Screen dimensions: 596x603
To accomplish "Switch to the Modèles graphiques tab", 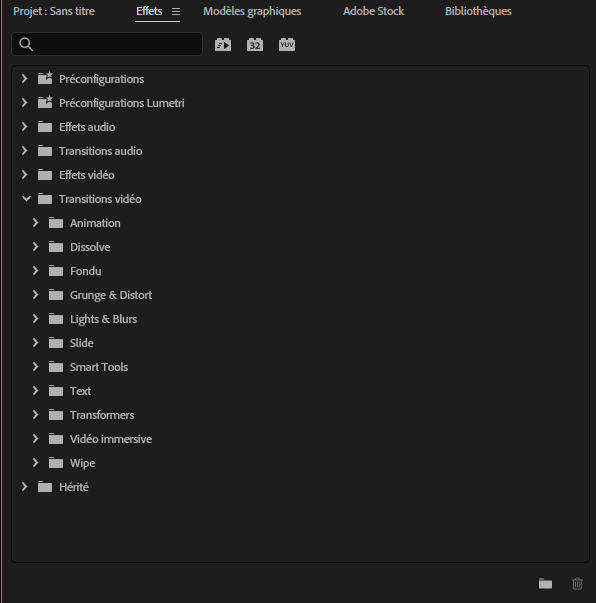I will click(252, 12).
